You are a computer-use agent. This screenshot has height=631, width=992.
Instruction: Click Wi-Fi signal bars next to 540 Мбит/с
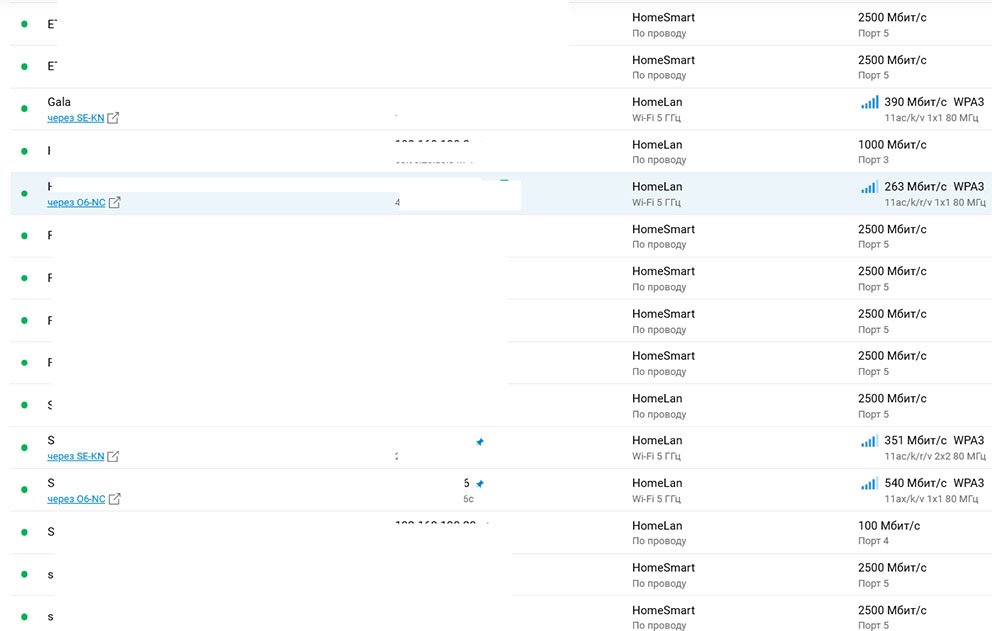(x=869, y=483)
